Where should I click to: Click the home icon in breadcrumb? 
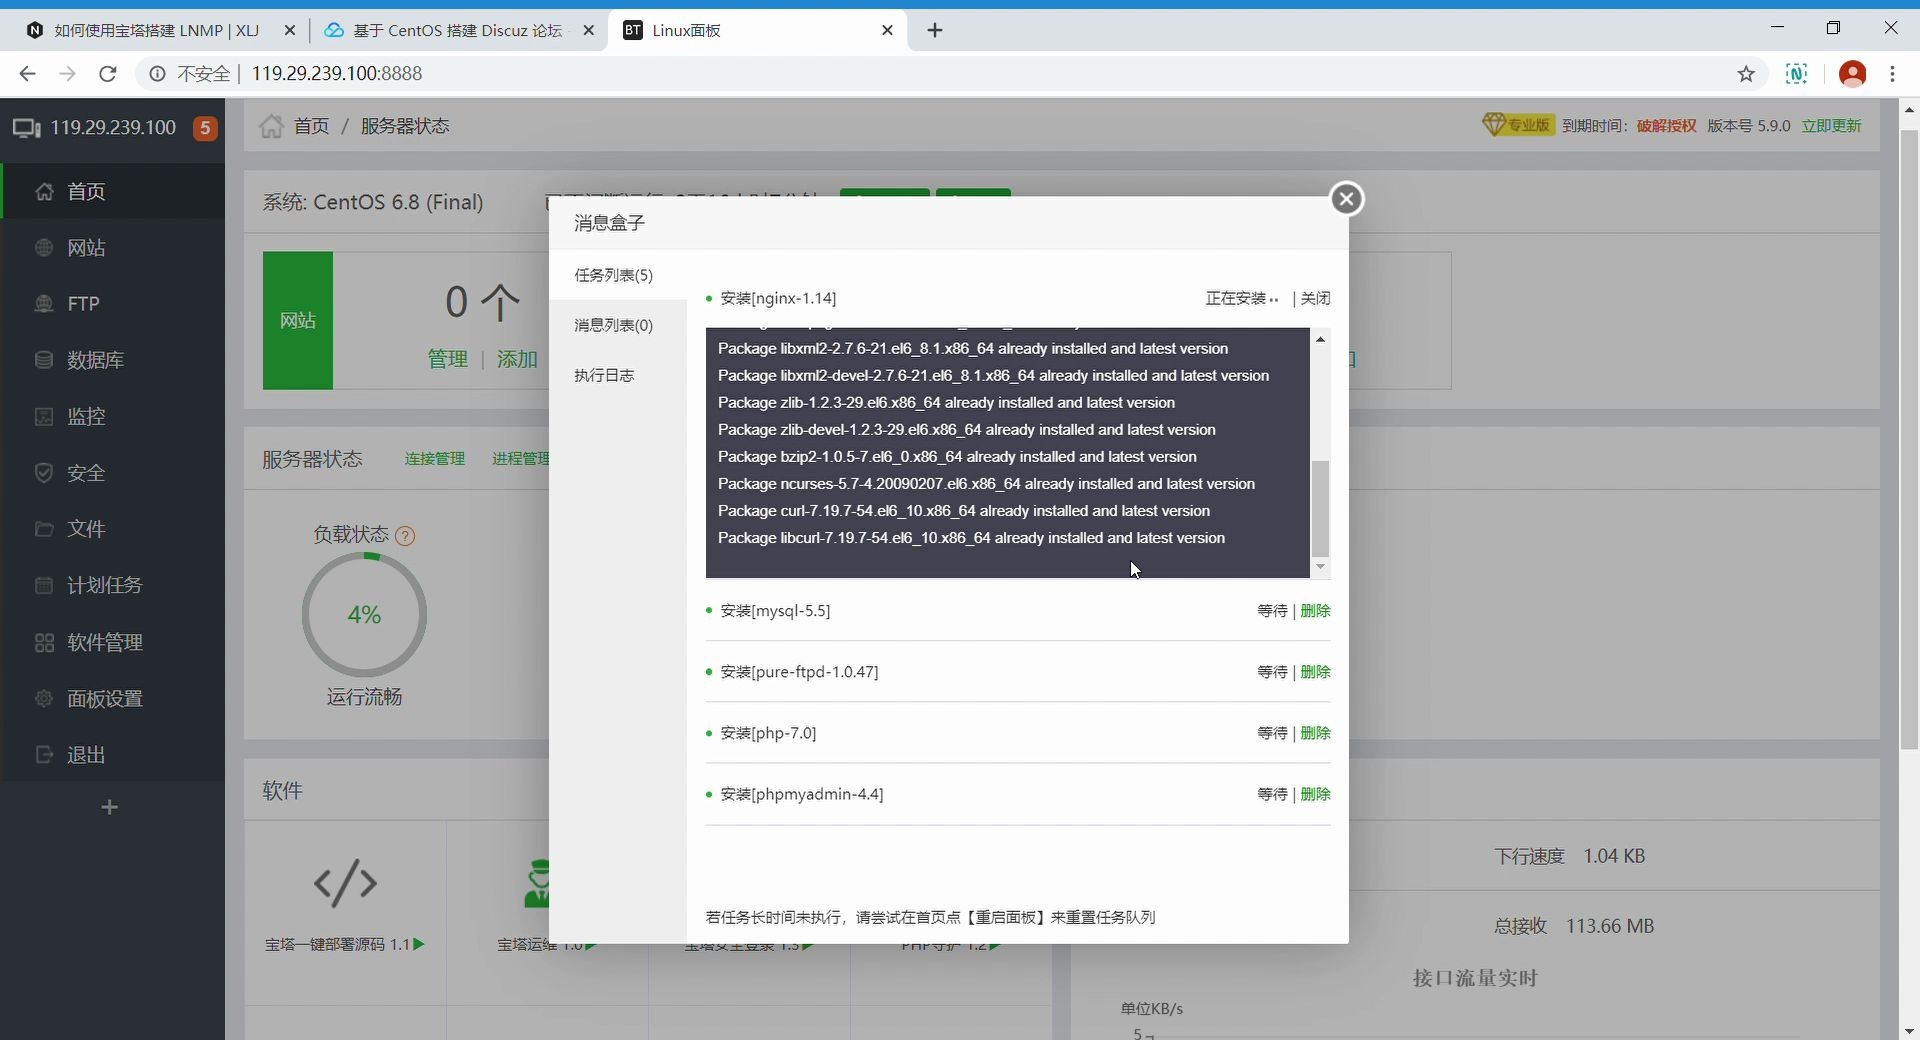coord(271,126)
